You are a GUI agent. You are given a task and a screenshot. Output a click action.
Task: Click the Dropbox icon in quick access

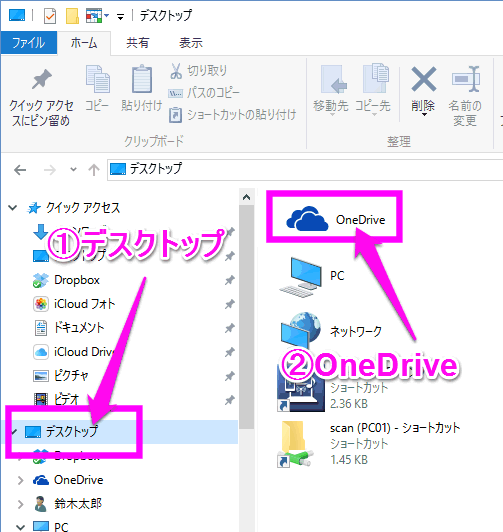click(x=41, y=280)
